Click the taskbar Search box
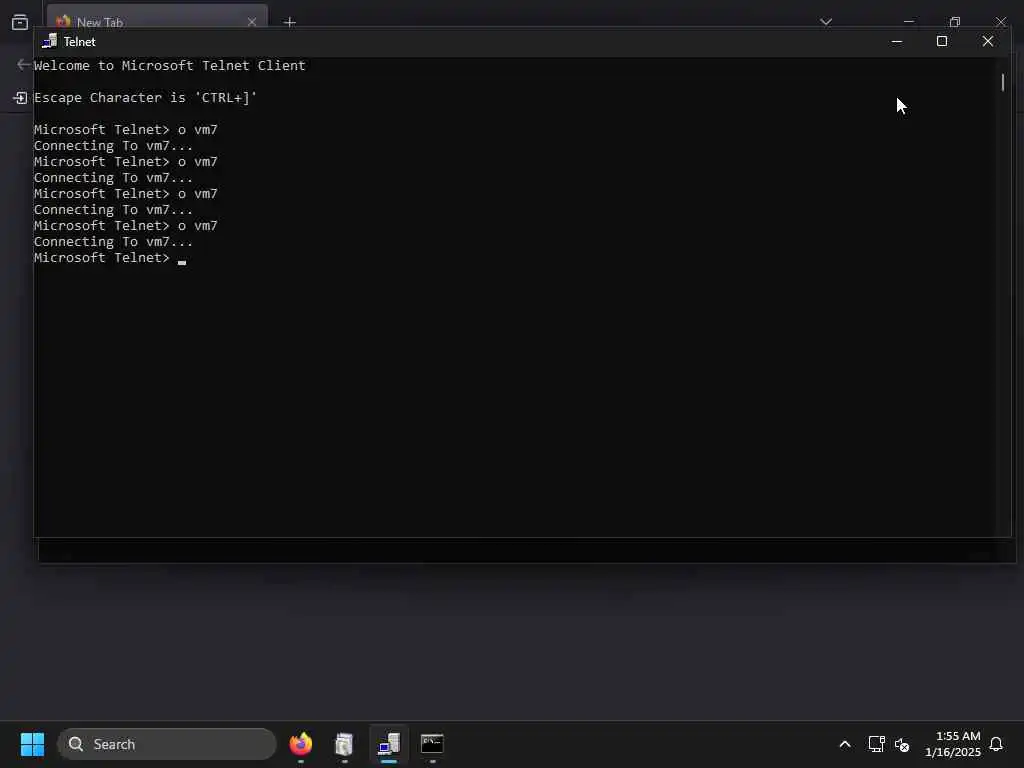The height and width of the screenshot is (768, 1024). click(167, 744)
